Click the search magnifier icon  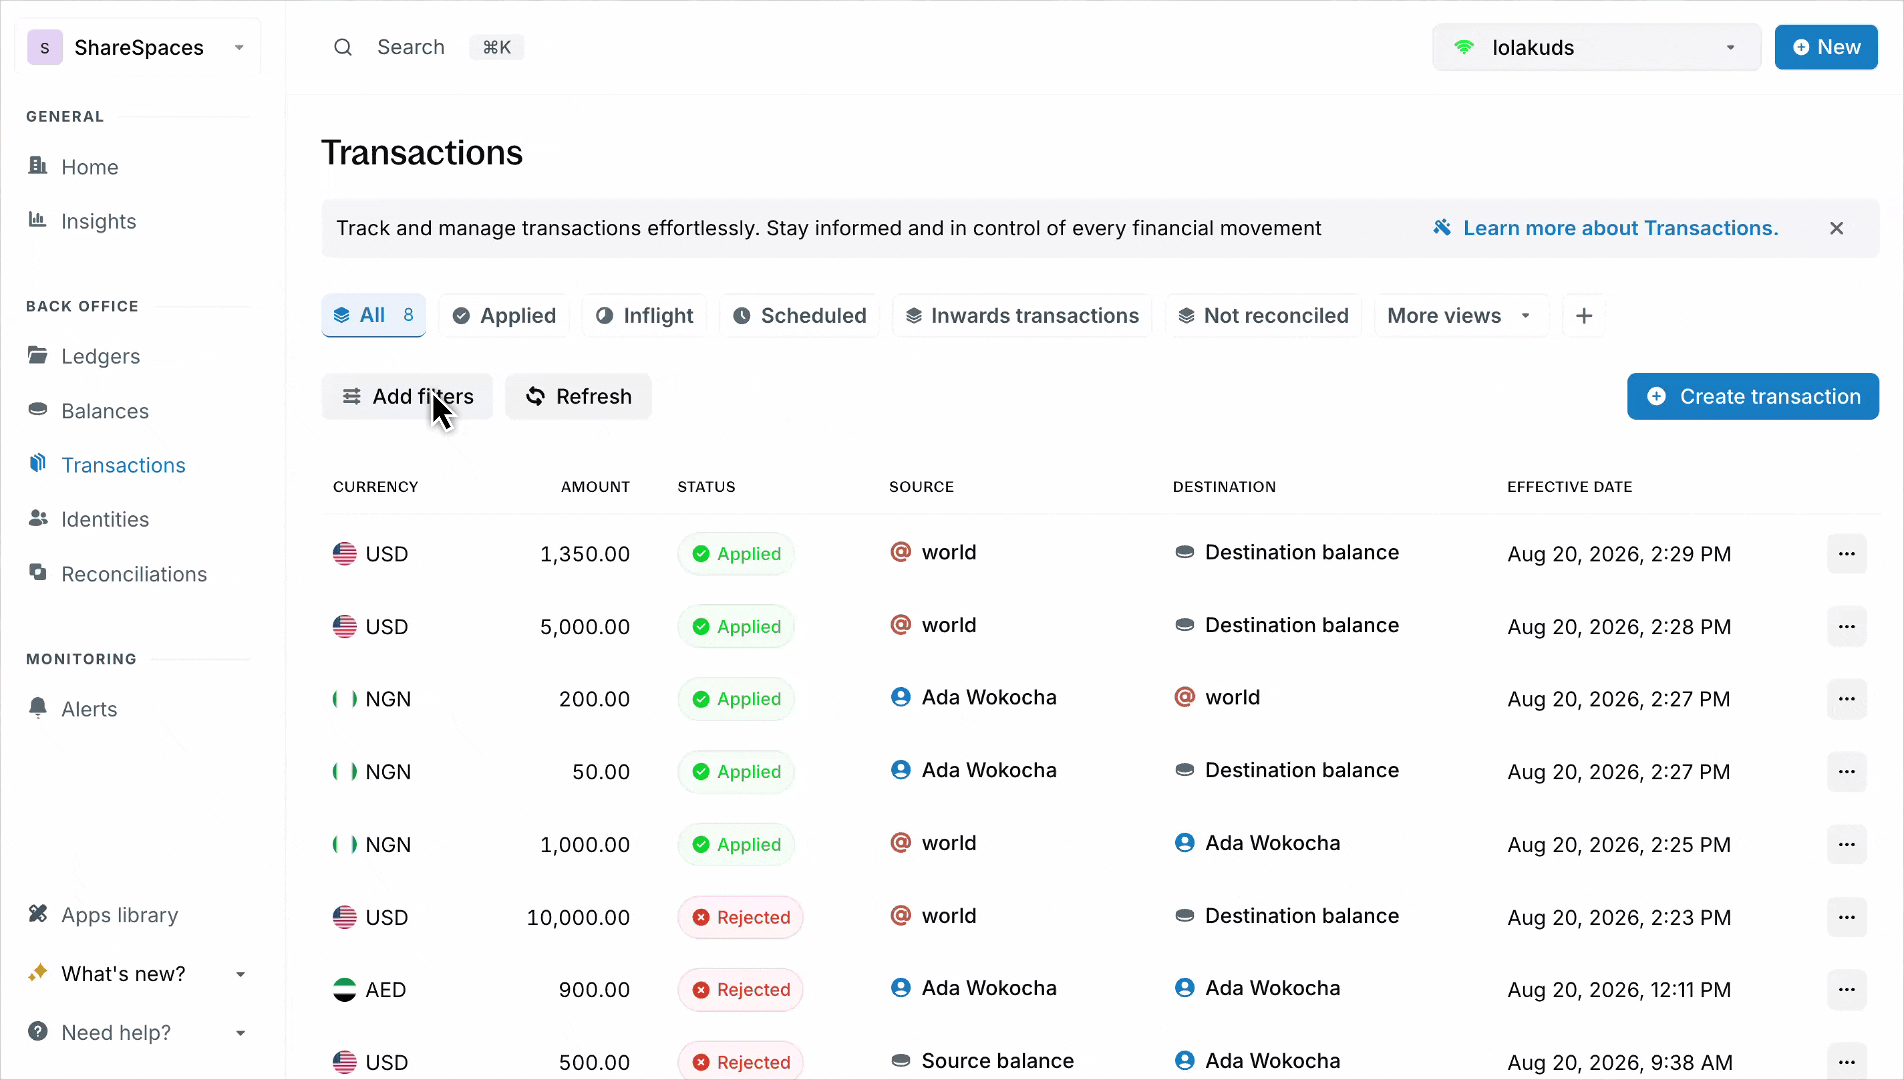343,47
